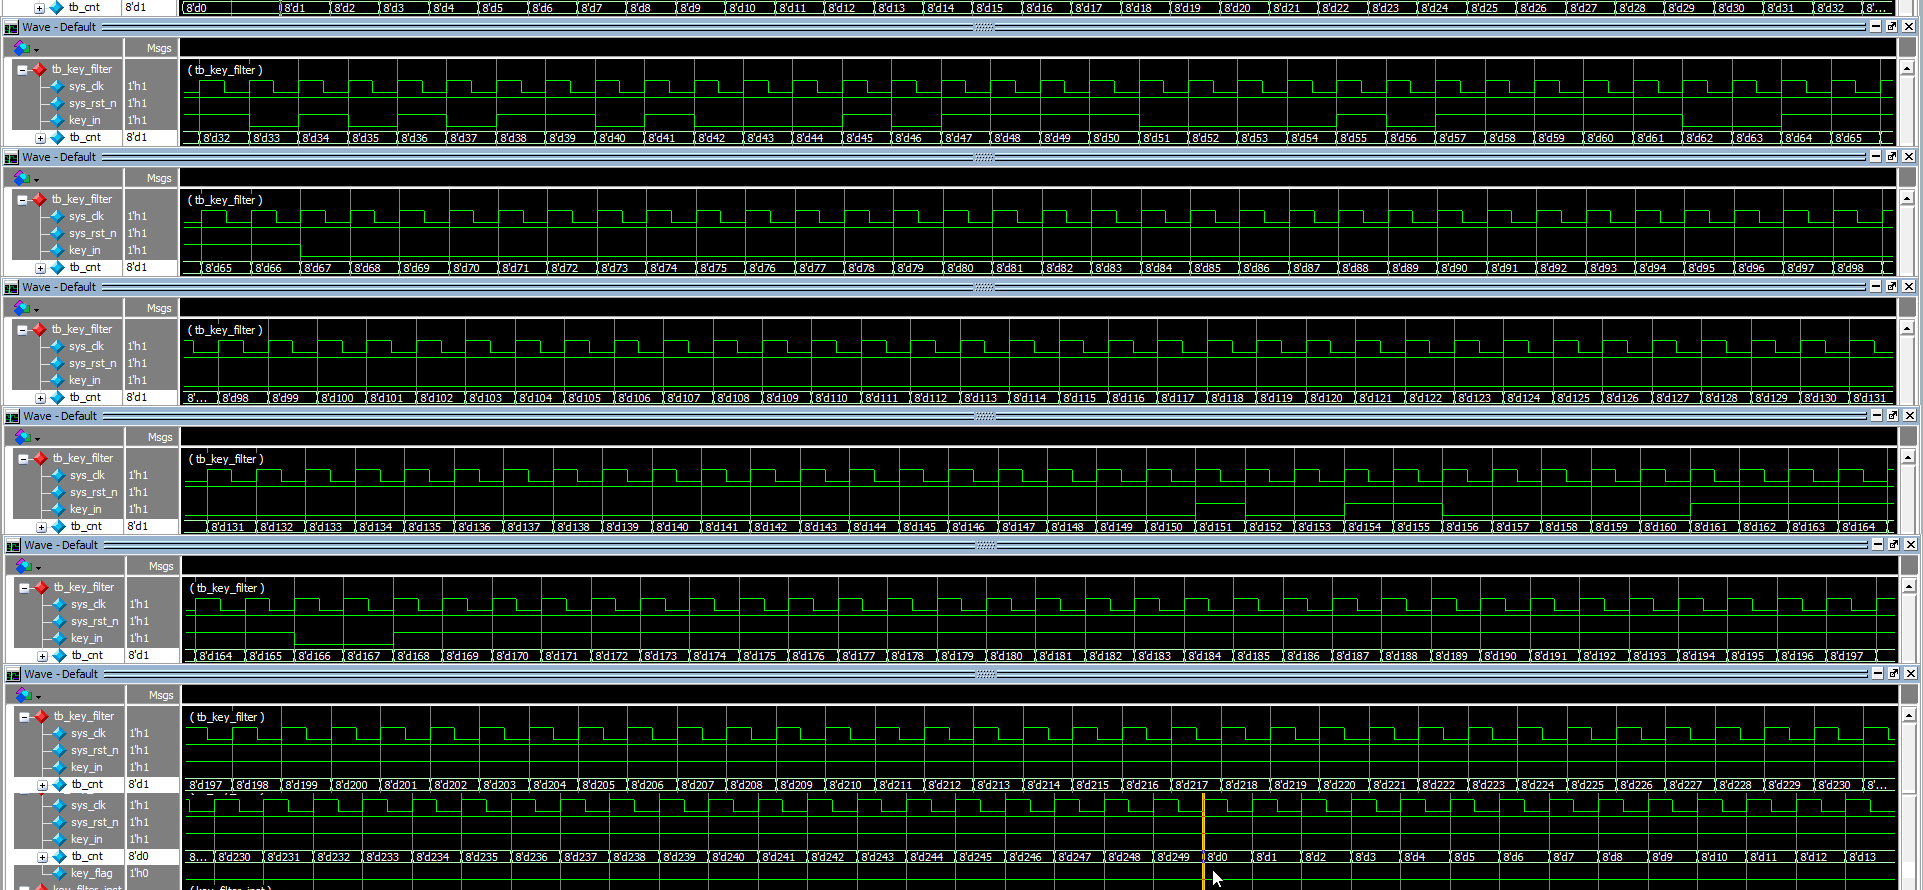Close the wave panel showing 8'd131 to 8'd164
This screenshot has height=890, width=1923.
pos(1910,416)
